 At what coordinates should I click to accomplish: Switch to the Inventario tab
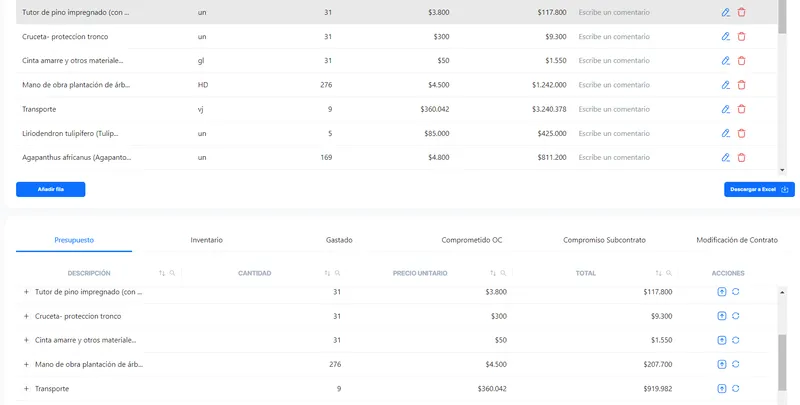pyautogui.click(x=207, y=240)
